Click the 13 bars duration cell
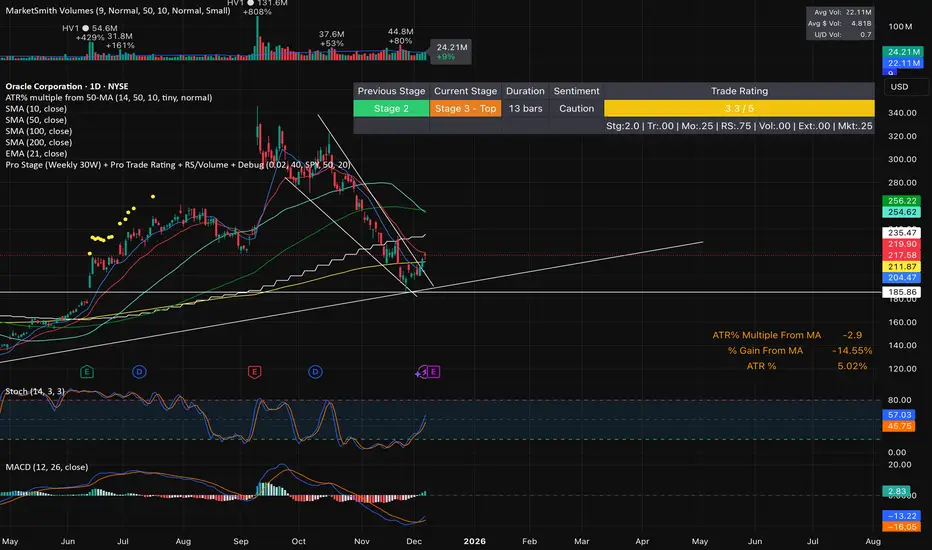Image resolution: width=932 pixels, height=550 pixels. tap(525, 108)
